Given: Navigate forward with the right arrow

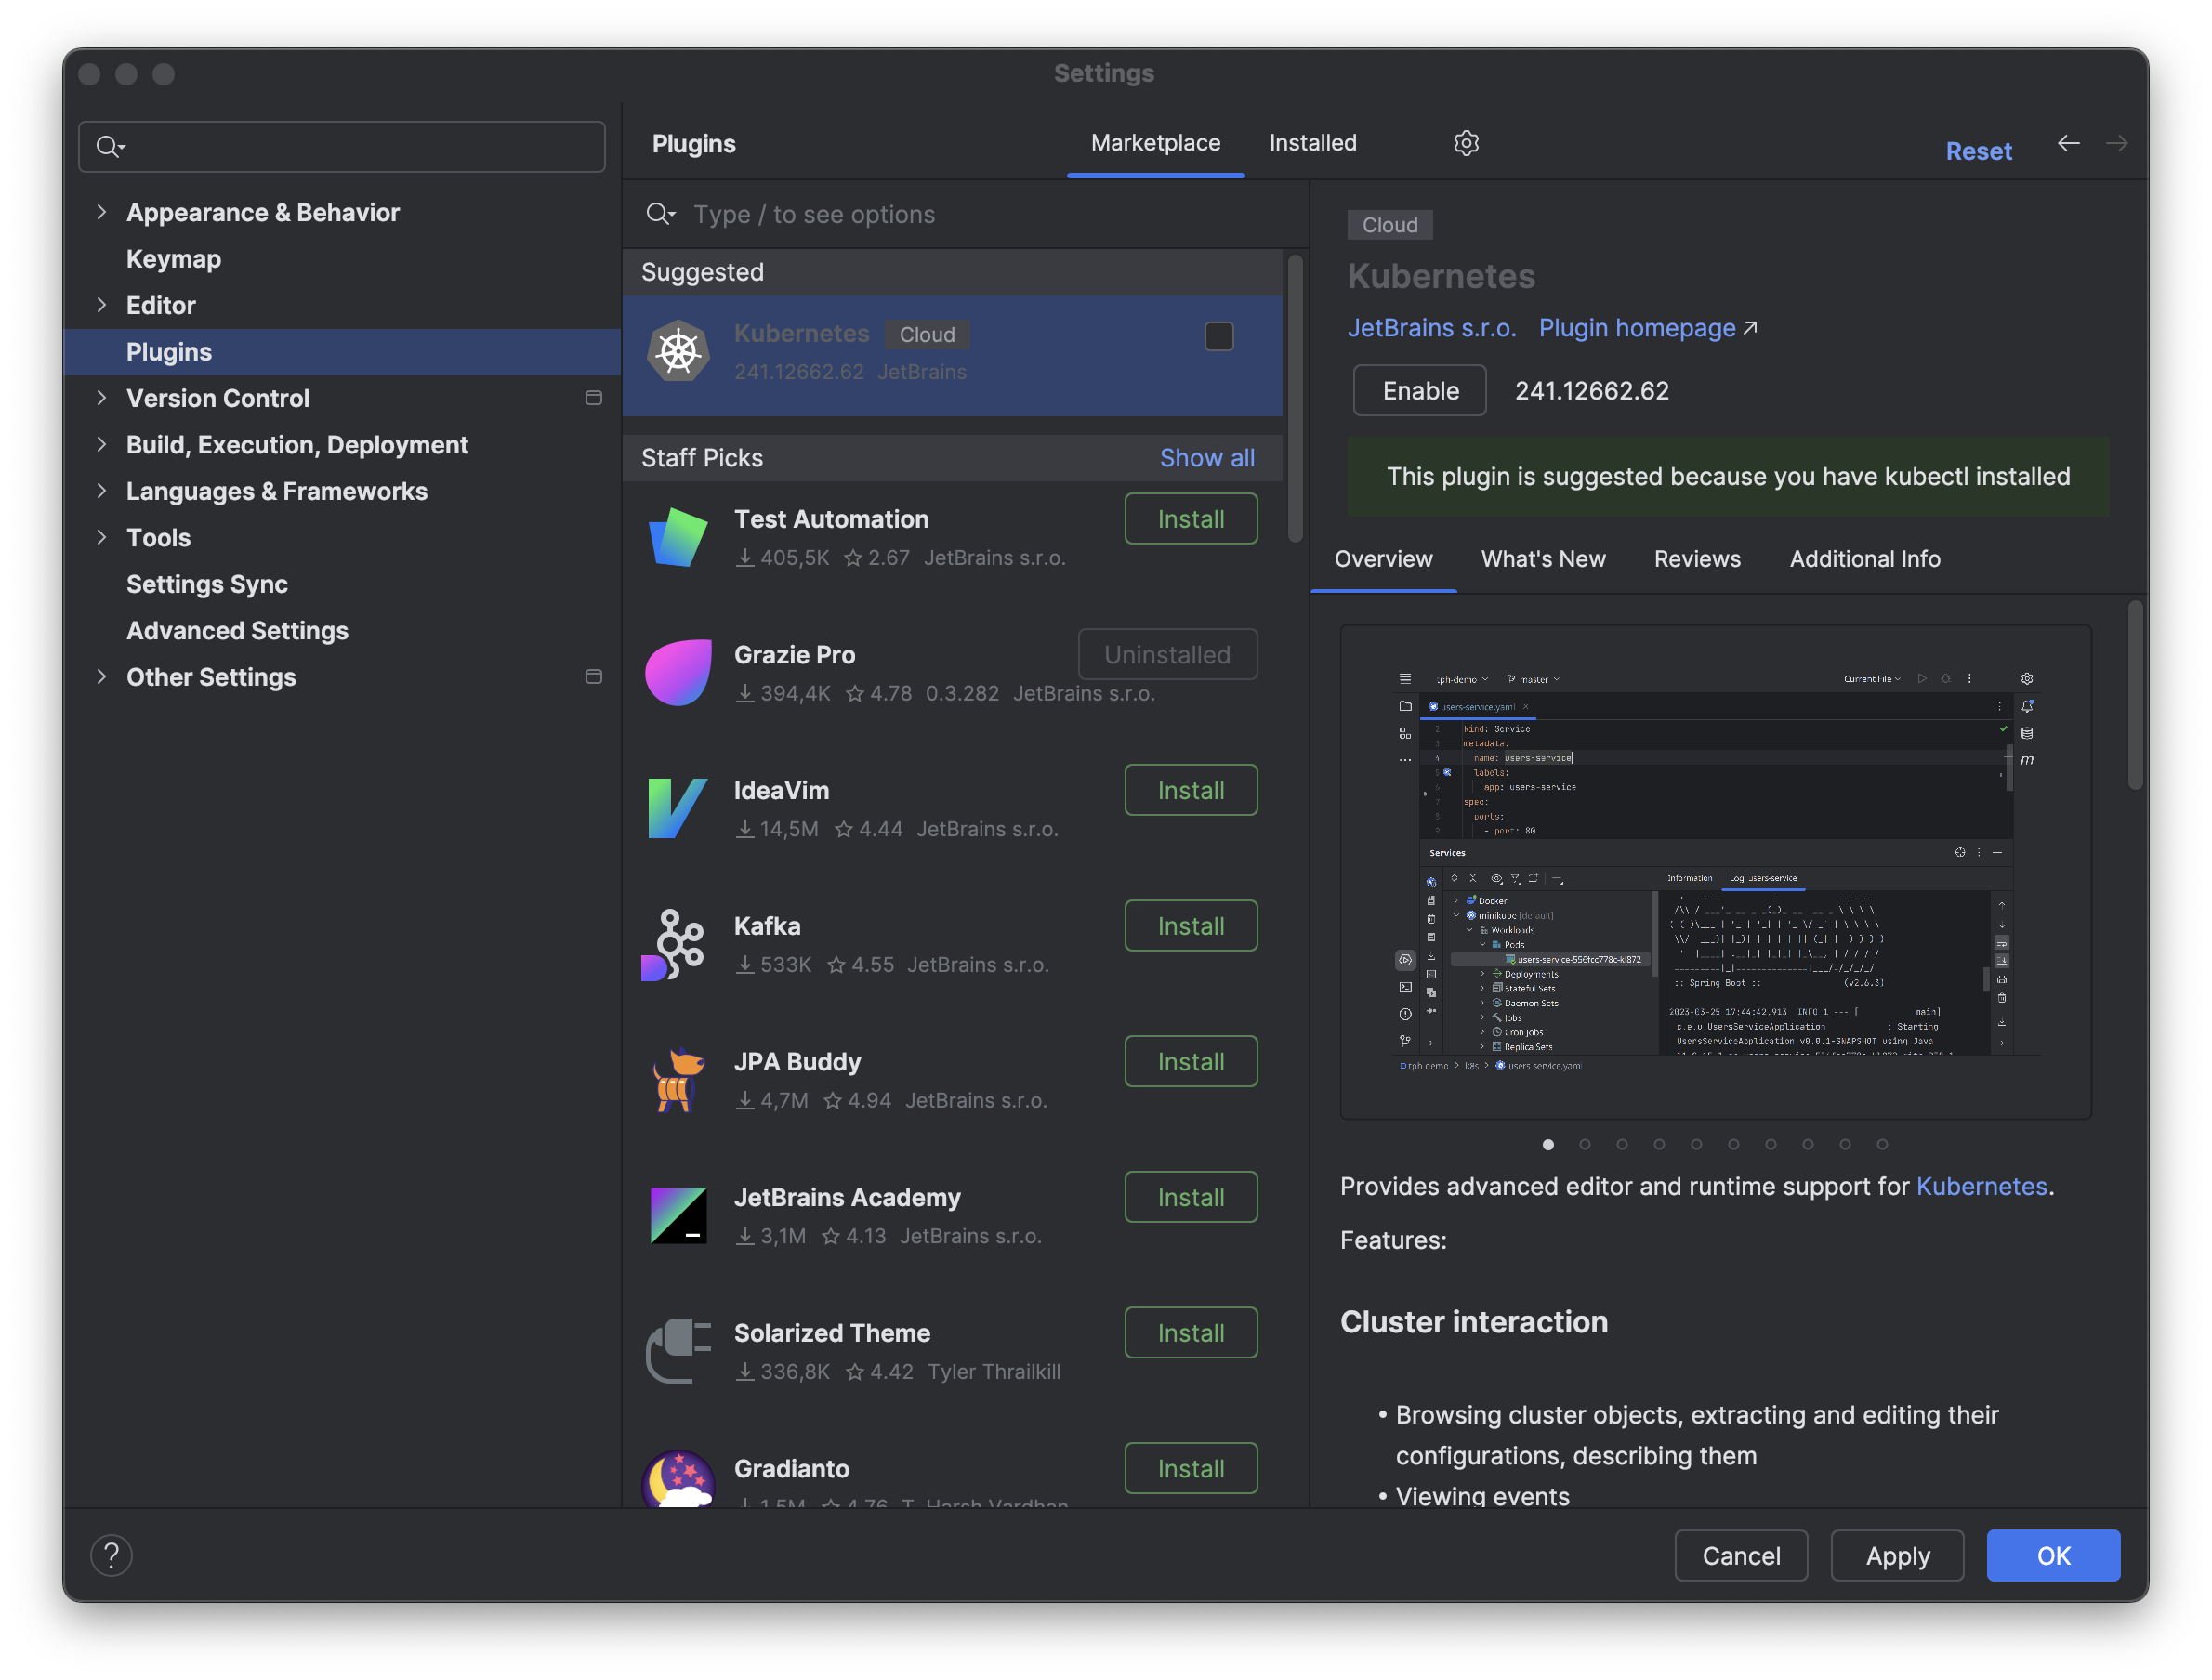Looking at the screenshot, I should (x=2116, y=143).
